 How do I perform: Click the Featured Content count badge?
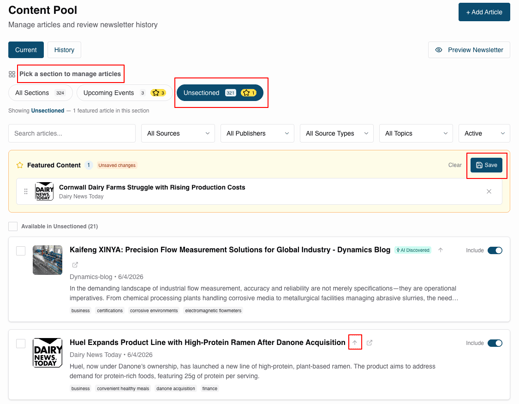(x=89, y=165)
